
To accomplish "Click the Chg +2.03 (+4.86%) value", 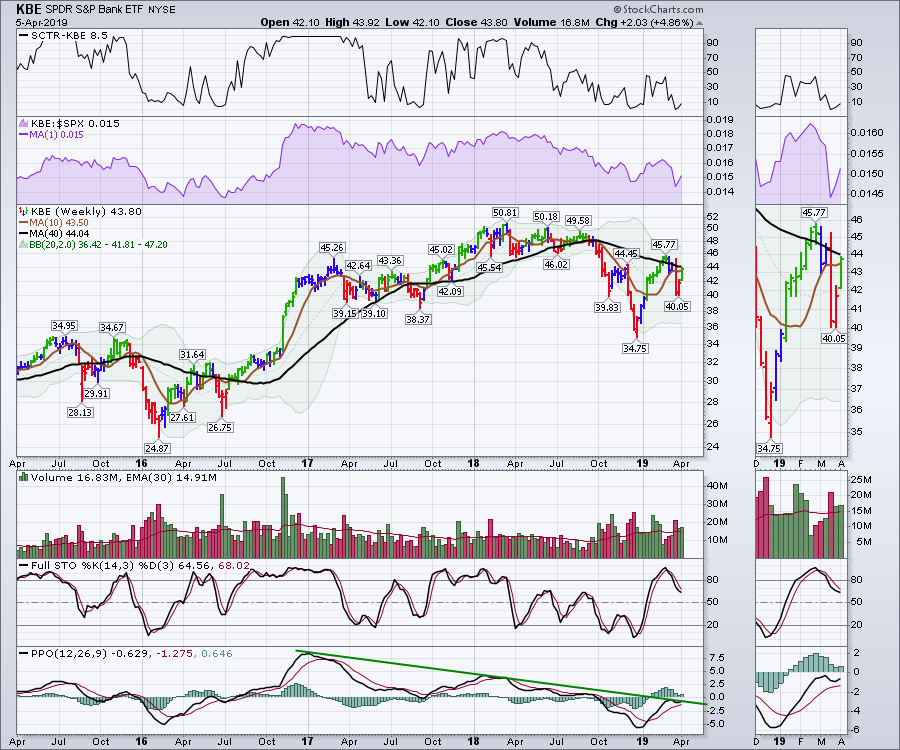I will coord(644,22).
